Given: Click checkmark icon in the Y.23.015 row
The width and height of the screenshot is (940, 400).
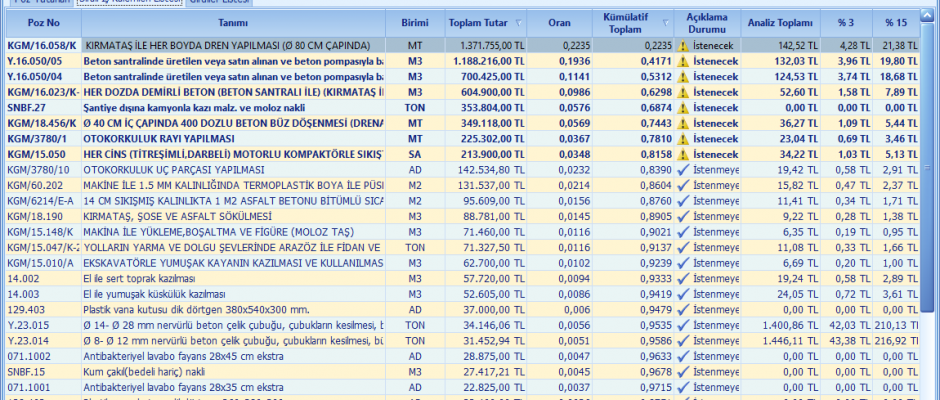Looking at the screenshot, I should (683, 325).
